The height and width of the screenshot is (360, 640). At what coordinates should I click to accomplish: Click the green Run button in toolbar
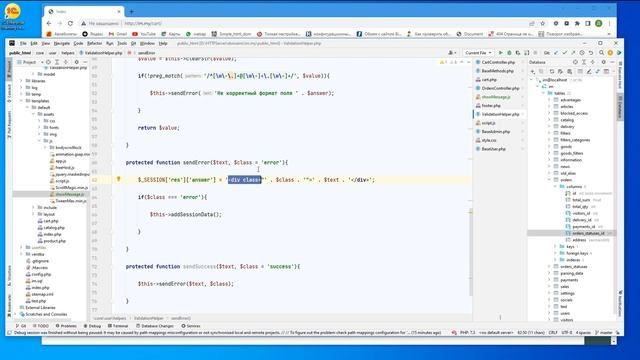(x=501, y=53)
